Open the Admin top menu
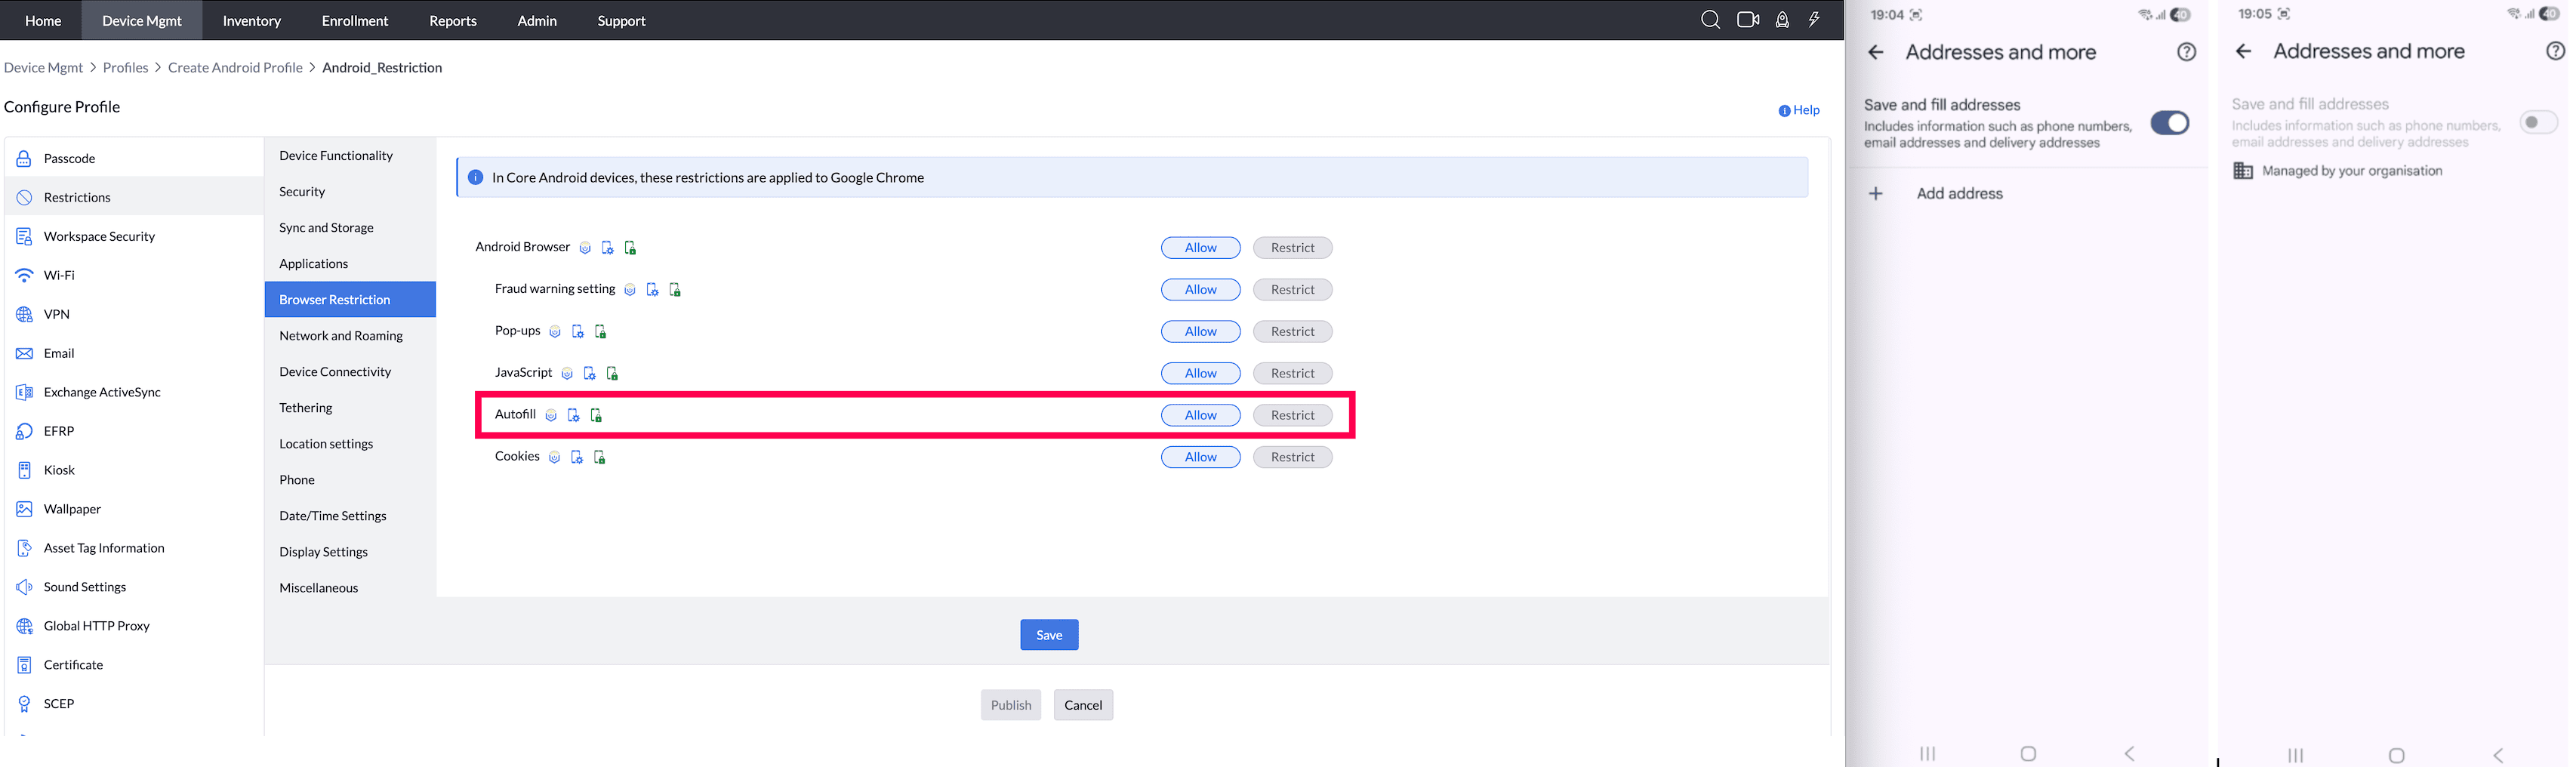Viewport: 2576px width, 767px height. (537, 20)
